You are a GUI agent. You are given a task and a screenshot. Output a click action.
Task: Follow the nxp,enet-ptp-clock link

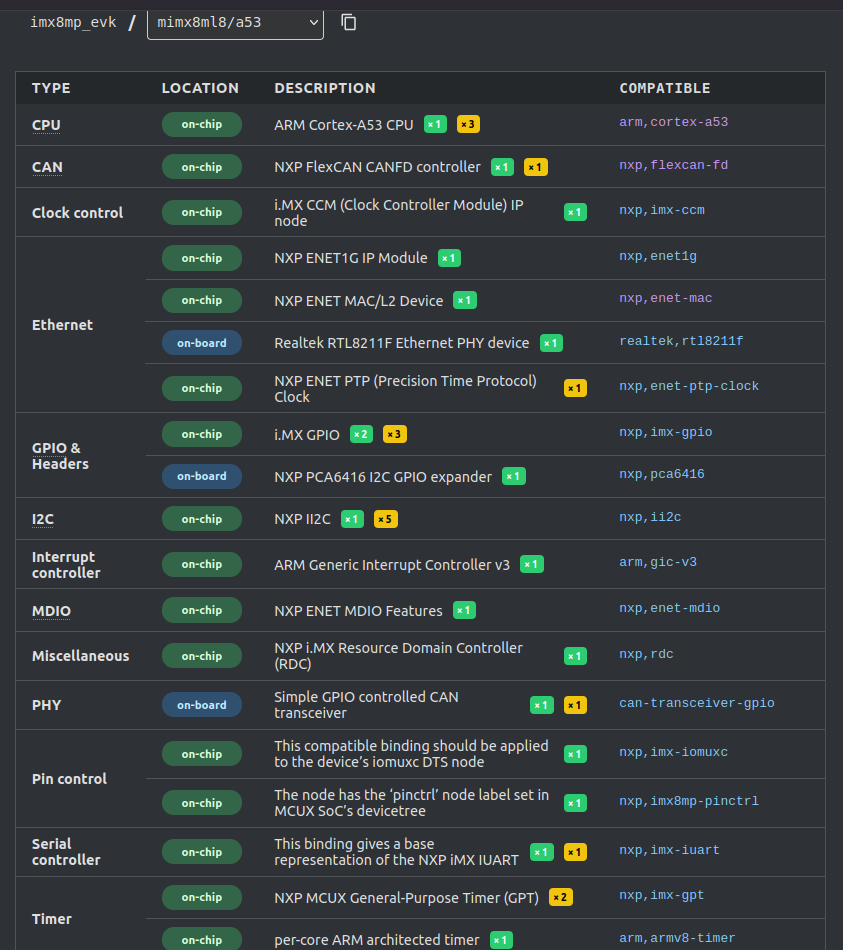click(x=689, y=386)
